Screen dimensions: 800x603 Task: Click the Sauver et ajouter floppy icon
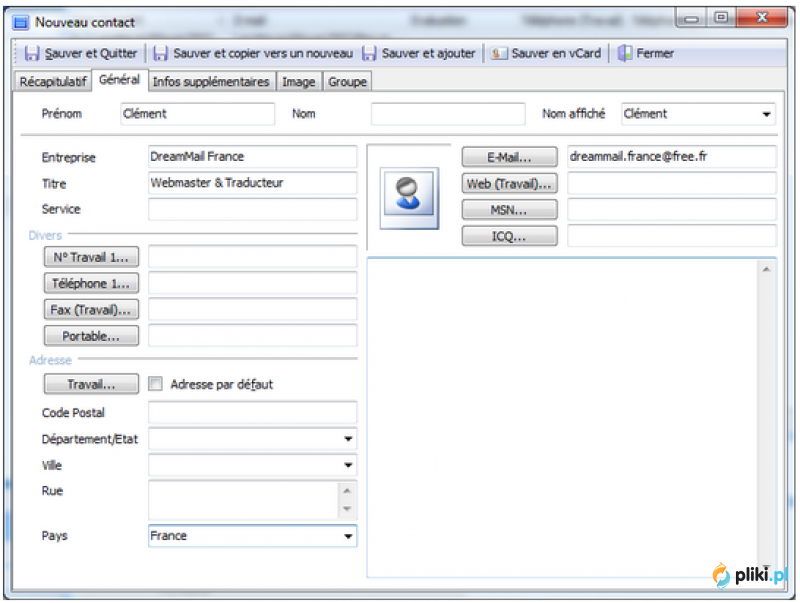[369, 53]
